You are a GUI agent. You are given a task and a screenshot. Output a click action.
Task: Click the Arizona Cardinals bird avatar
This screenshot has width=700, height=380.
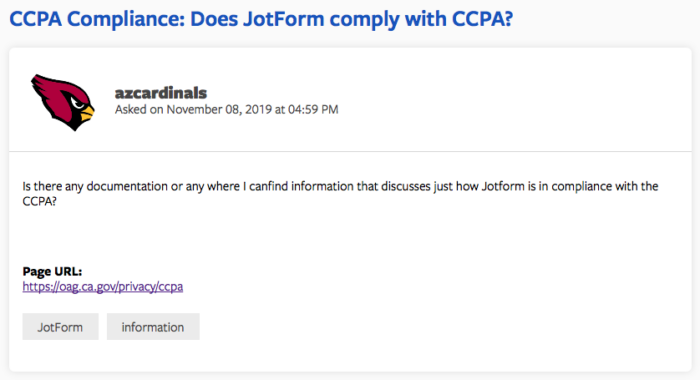(62, 102)
